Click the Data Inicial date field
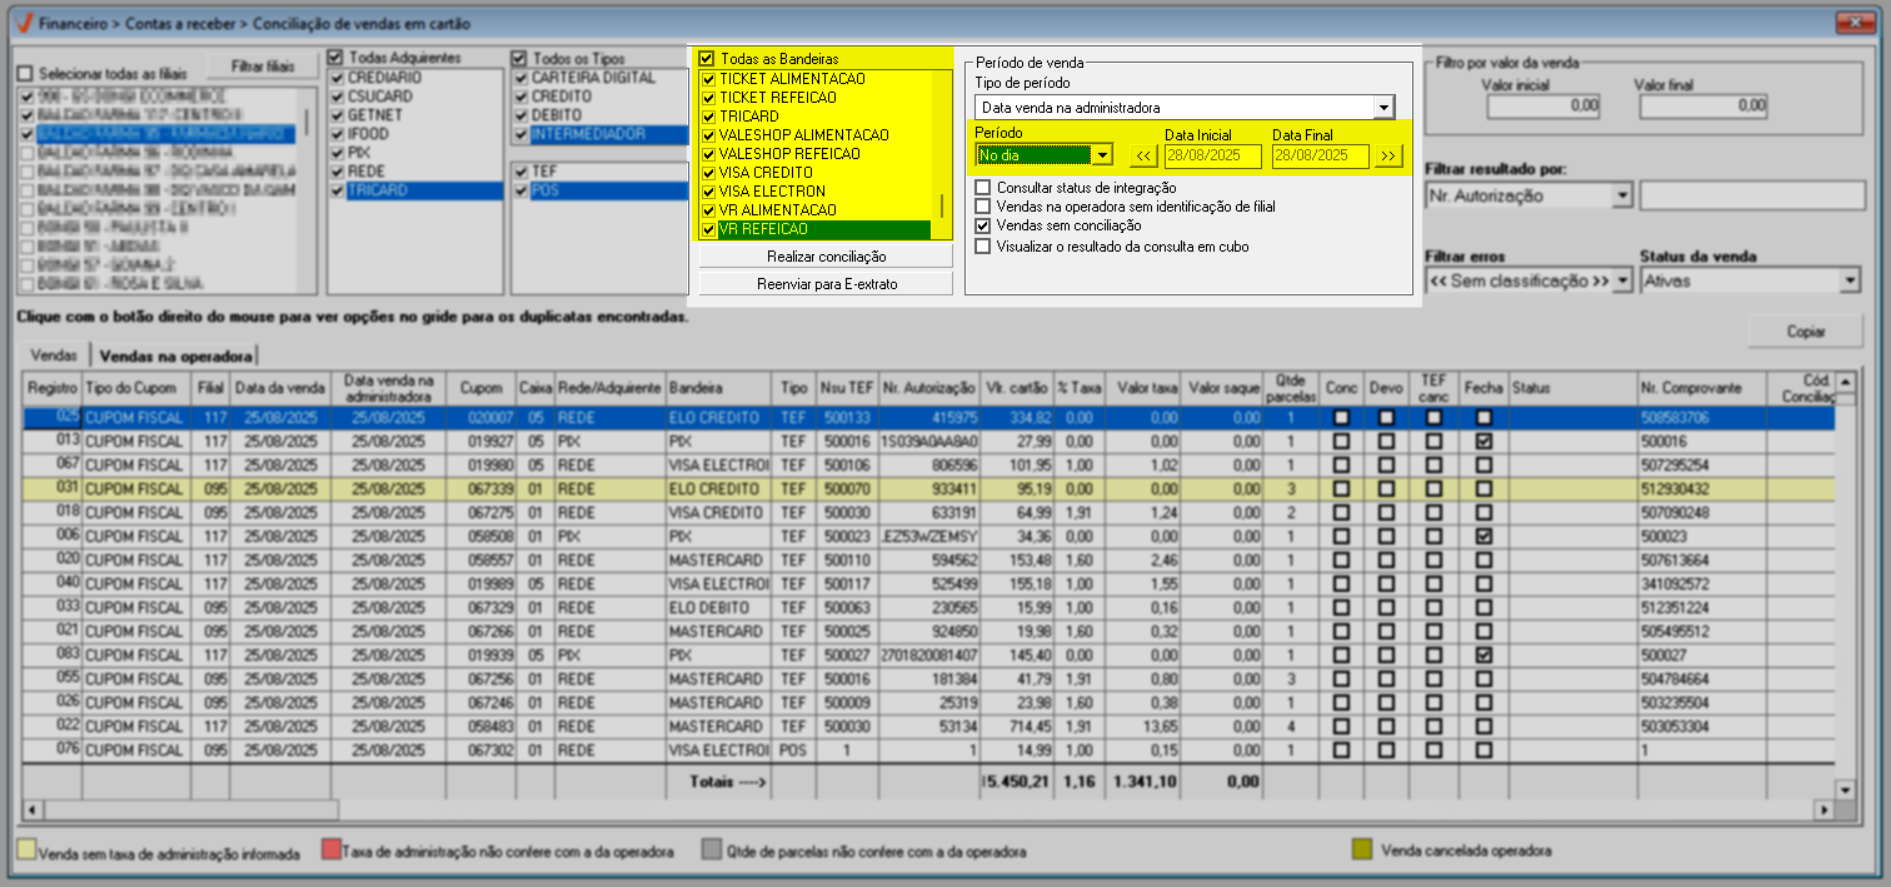Screen dimensions: 1891x887 [1211, 156]
